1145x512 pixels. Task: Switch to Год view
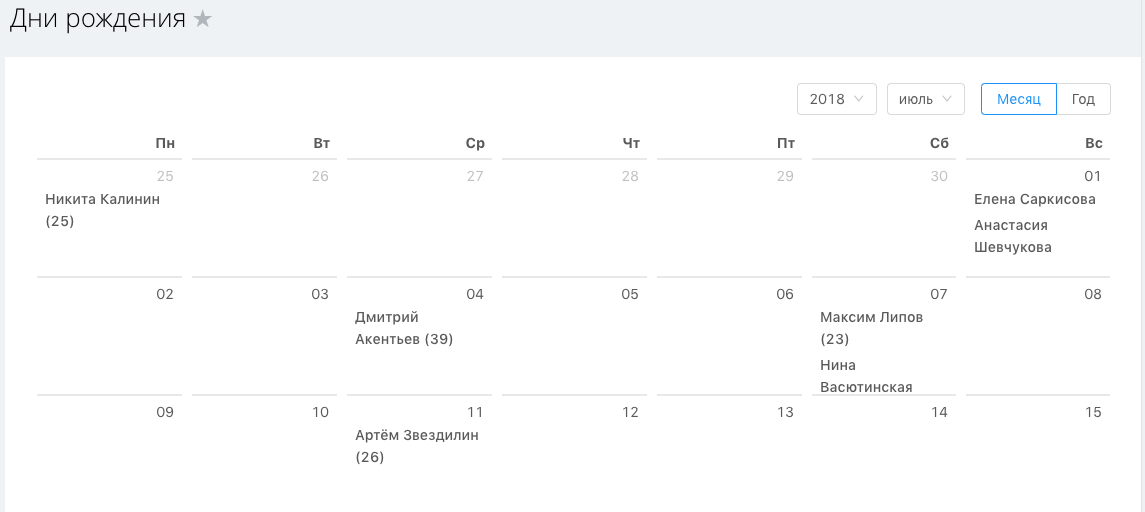click(x=1083, y=99)
